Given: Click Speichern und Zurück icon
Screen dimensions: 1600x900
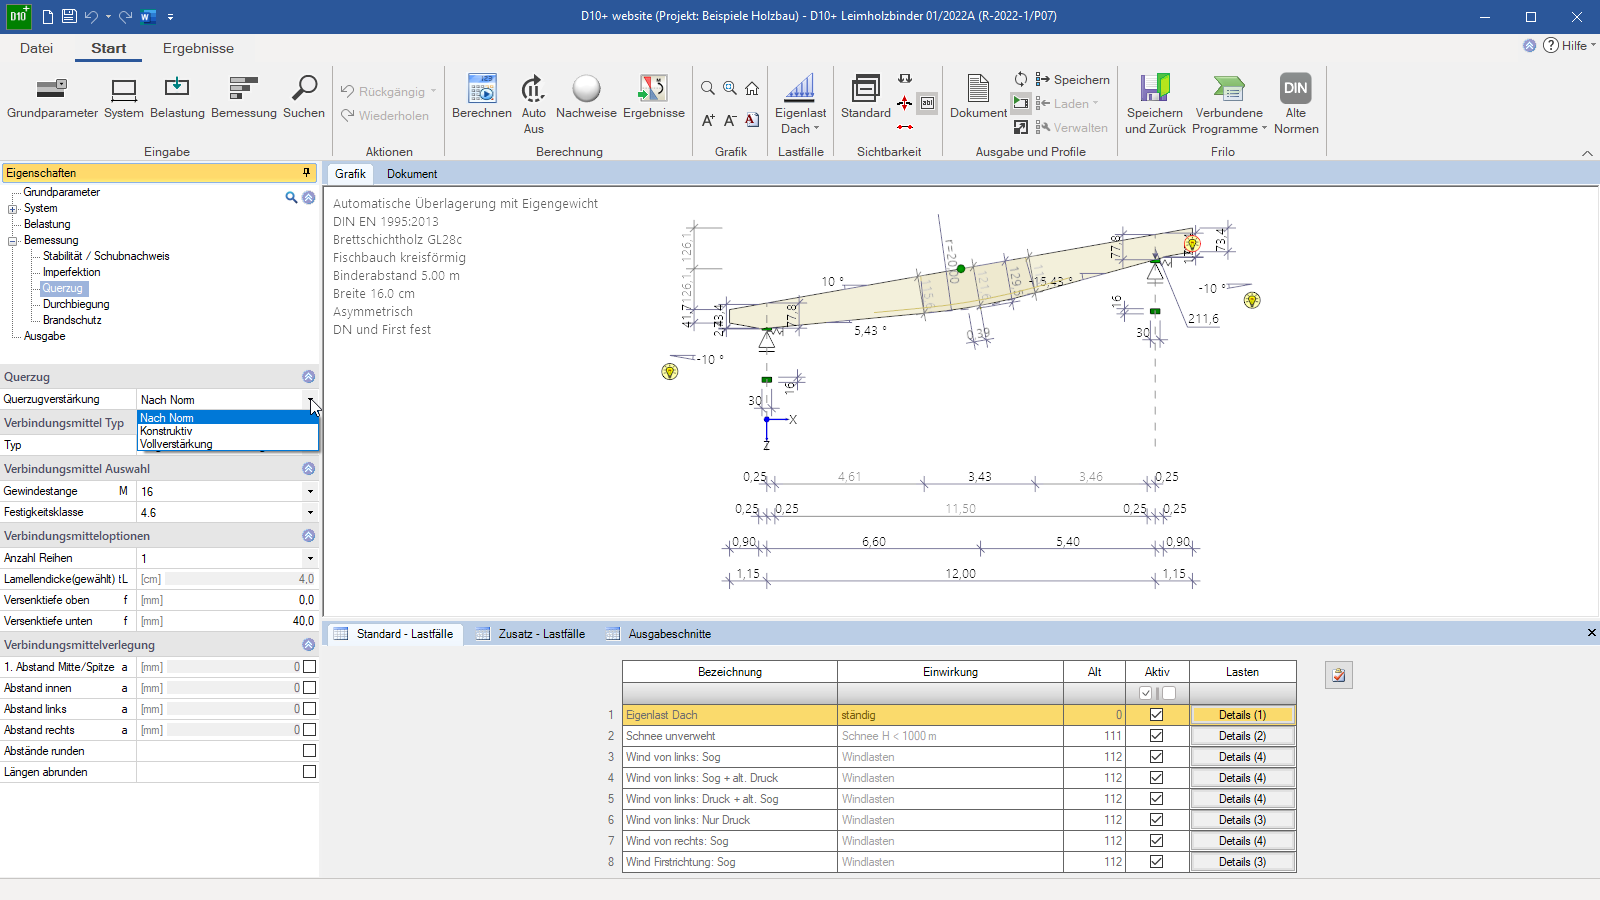Looking at the screenshot, I should pyautogui.click(x=1155, y=89).
